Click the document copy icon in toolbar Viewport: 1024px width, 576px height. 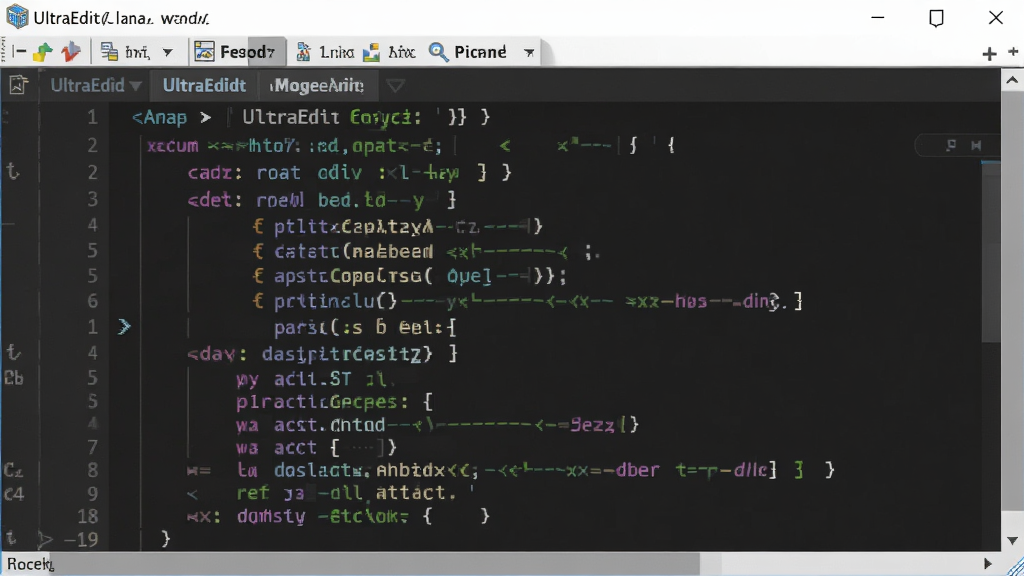click(109, 52)
